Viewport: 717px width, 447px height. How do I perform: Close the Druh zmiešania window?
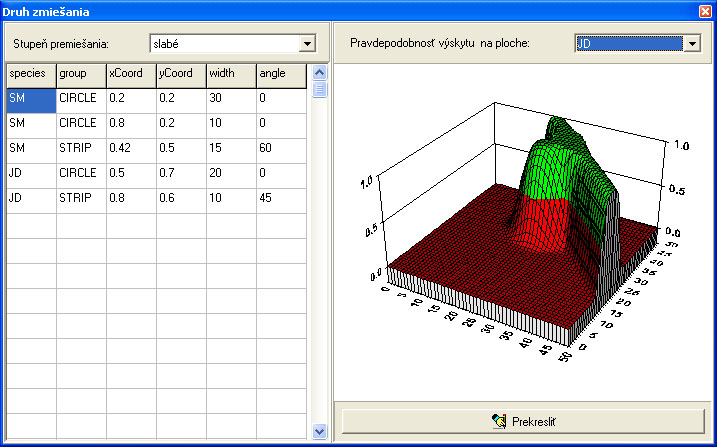tap(704, 12)
